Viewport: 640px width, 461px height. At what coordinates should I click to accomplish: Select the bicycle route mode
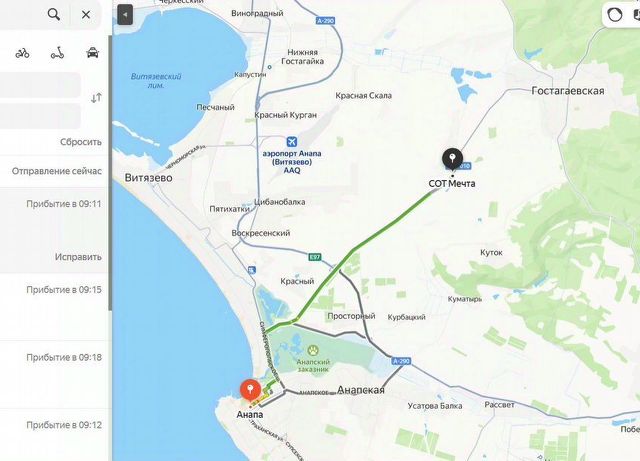click(x=22, y=53)
